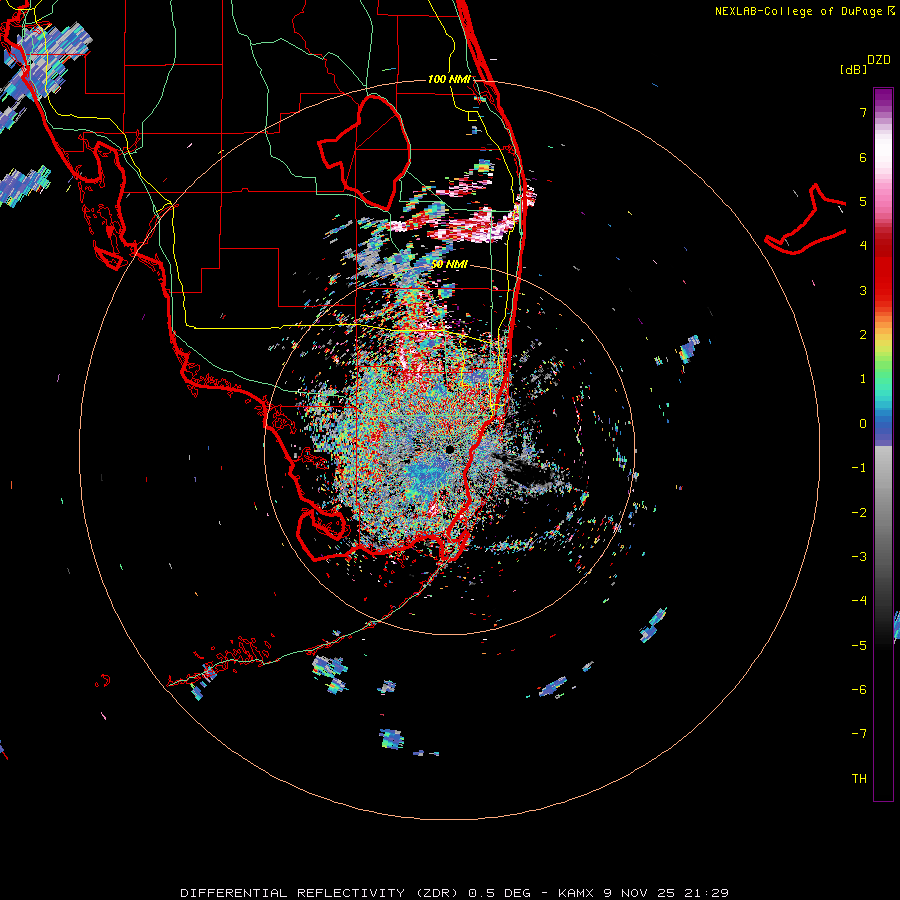Click the 5 value on the color scale
Screen dimensions: 900x900
(863, 201)
